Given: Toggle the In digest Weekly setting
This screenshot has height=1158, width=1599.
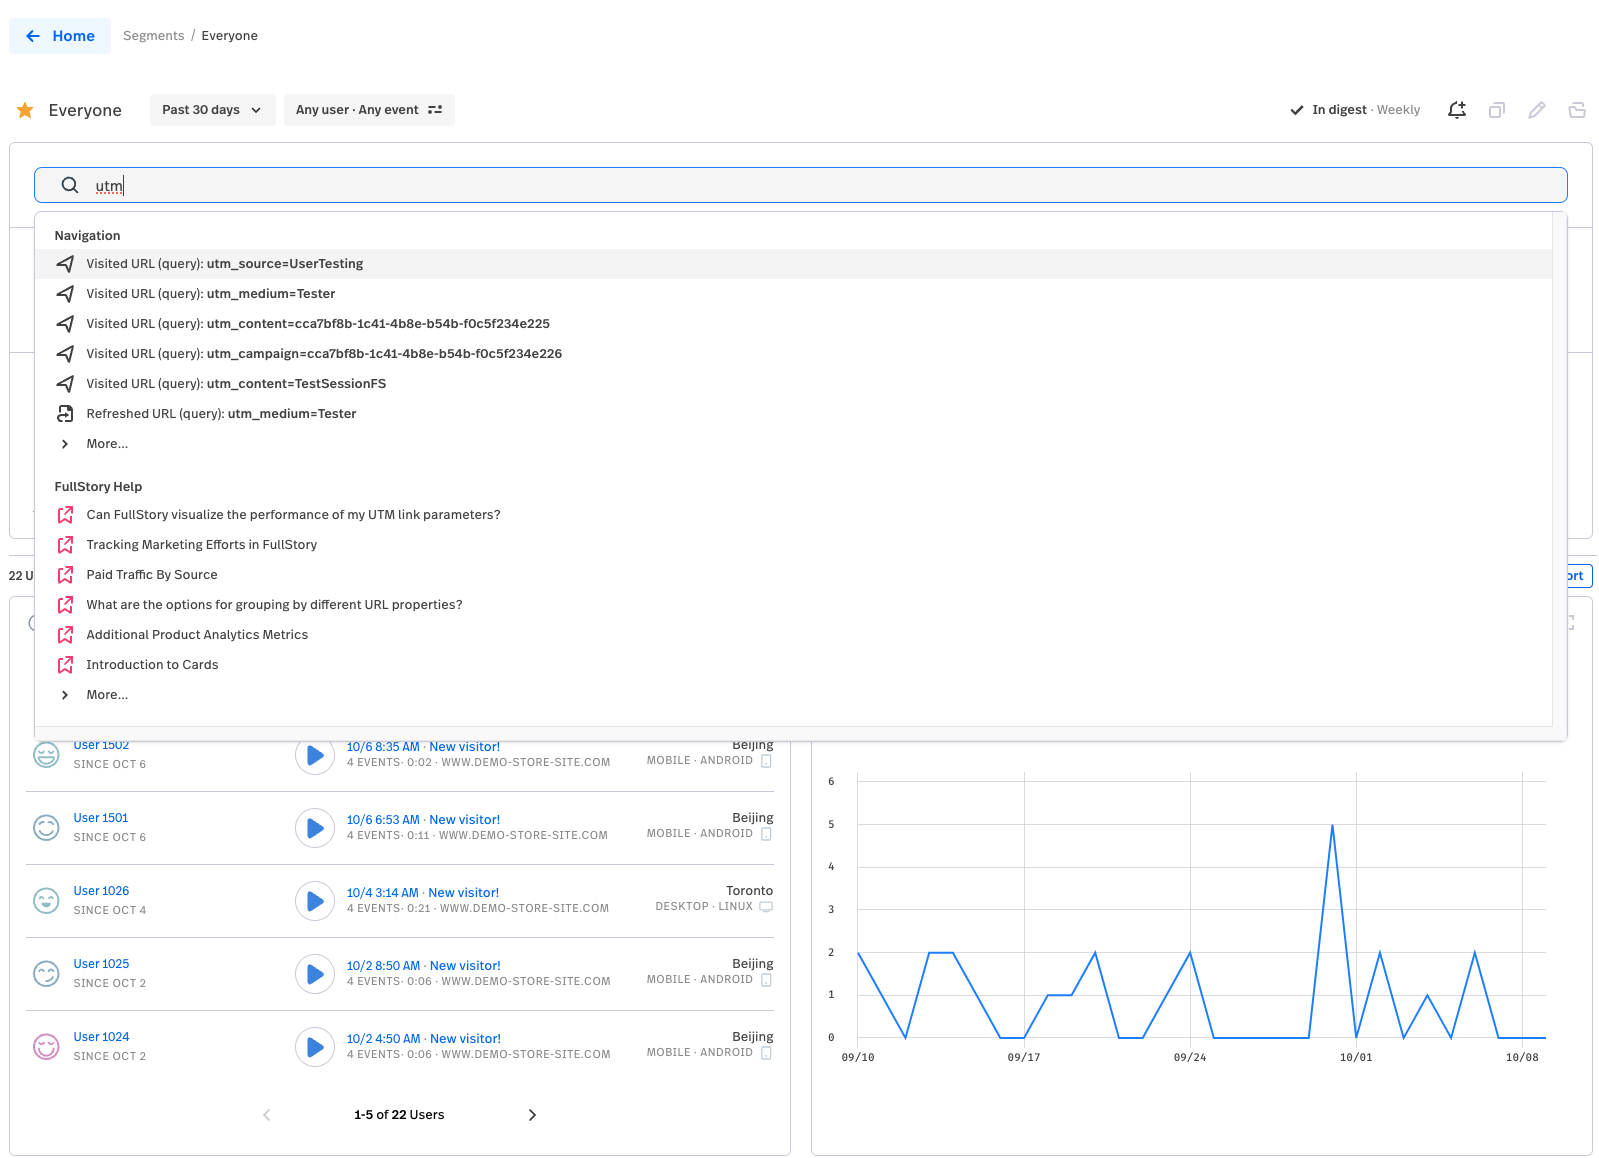Looking at the screenshot, I should coord(1355,110).
